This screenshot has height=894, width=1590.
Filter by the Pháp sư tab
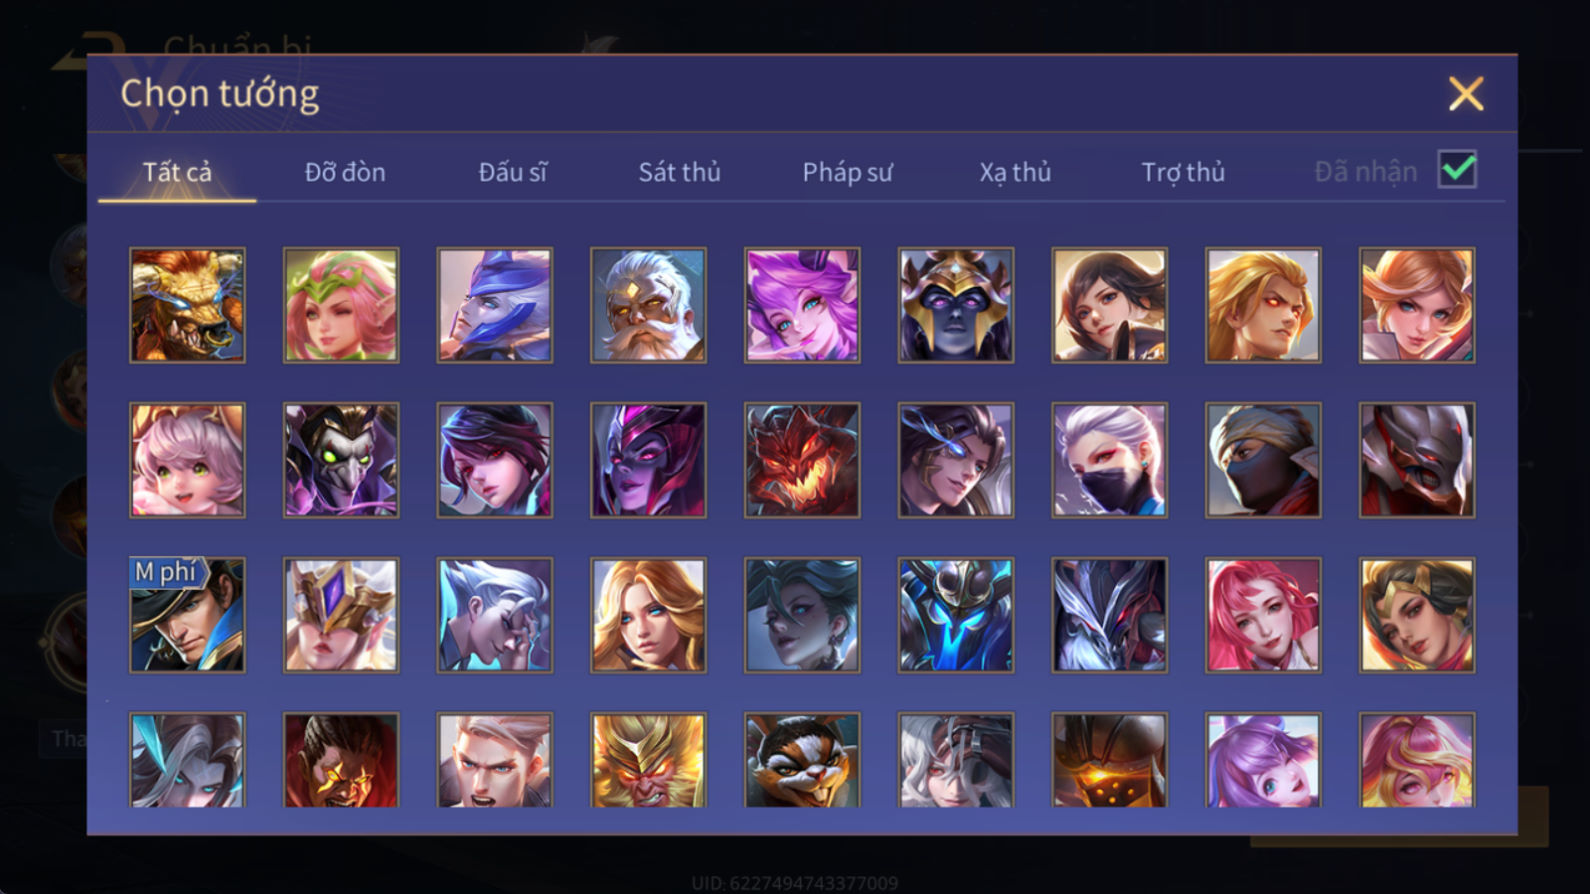848,172
